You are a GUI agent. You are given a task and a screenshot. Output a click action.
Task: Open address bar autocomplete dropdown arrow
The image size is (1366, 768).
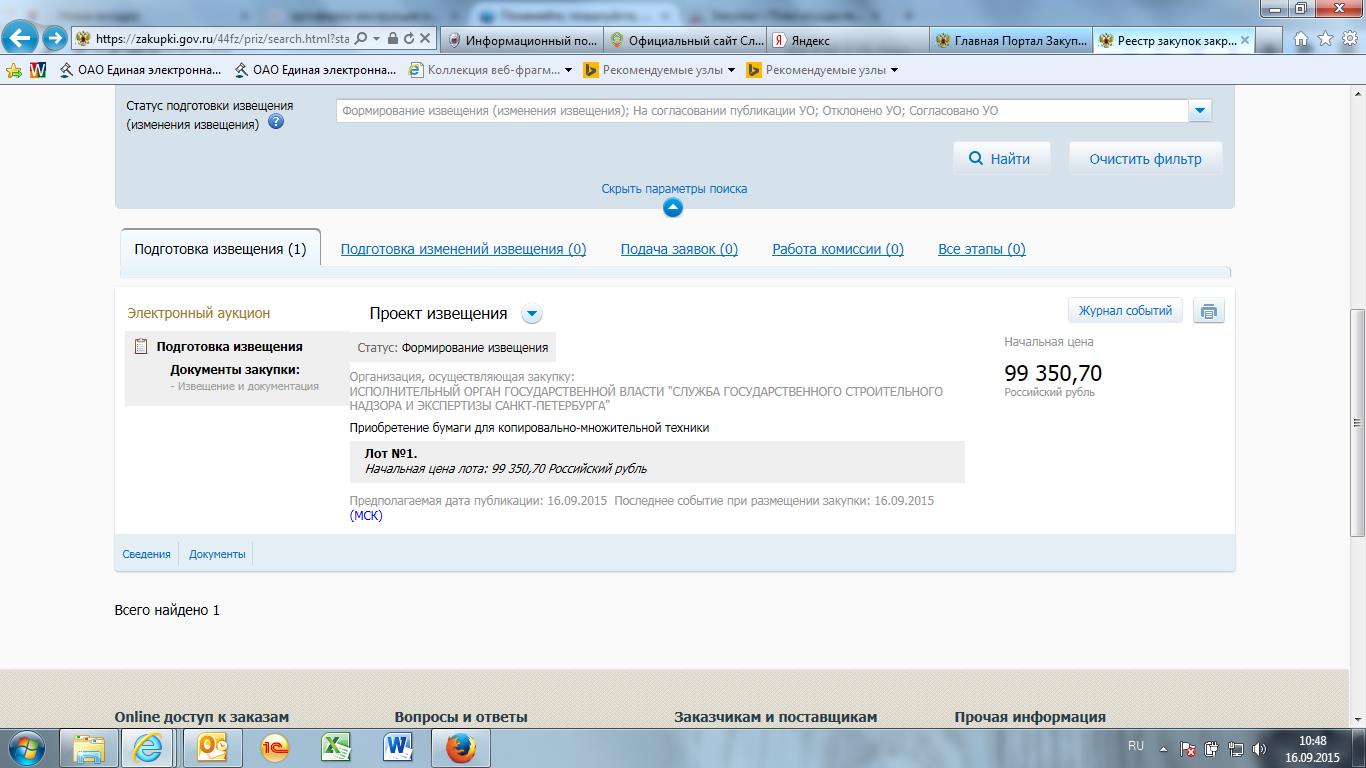(x=376, y=39)
